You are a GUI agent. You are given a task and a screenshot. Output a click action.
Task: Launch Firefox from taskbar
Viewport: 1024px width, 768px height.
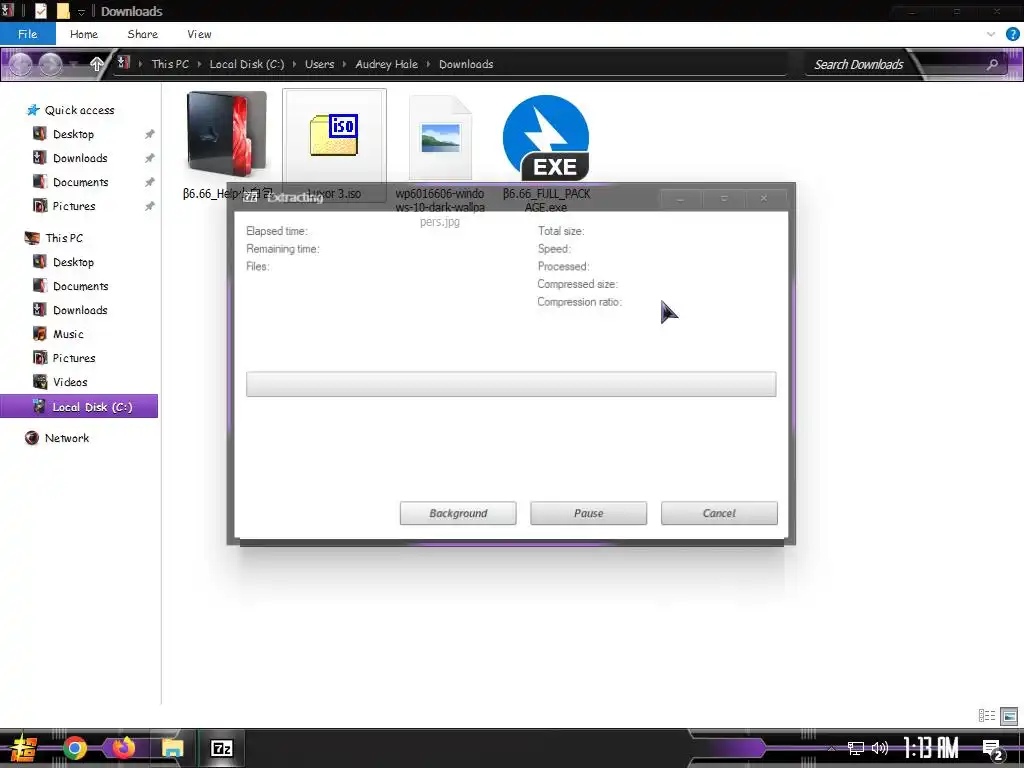point(123,748)
